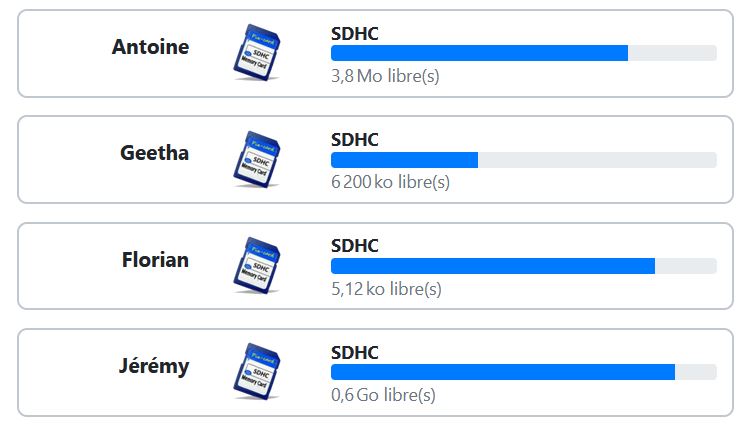Image resolution: width=751 pixels, height=435 pixels.
Task: Click the 0,6 Go libre(s) text
Action: 383,395
